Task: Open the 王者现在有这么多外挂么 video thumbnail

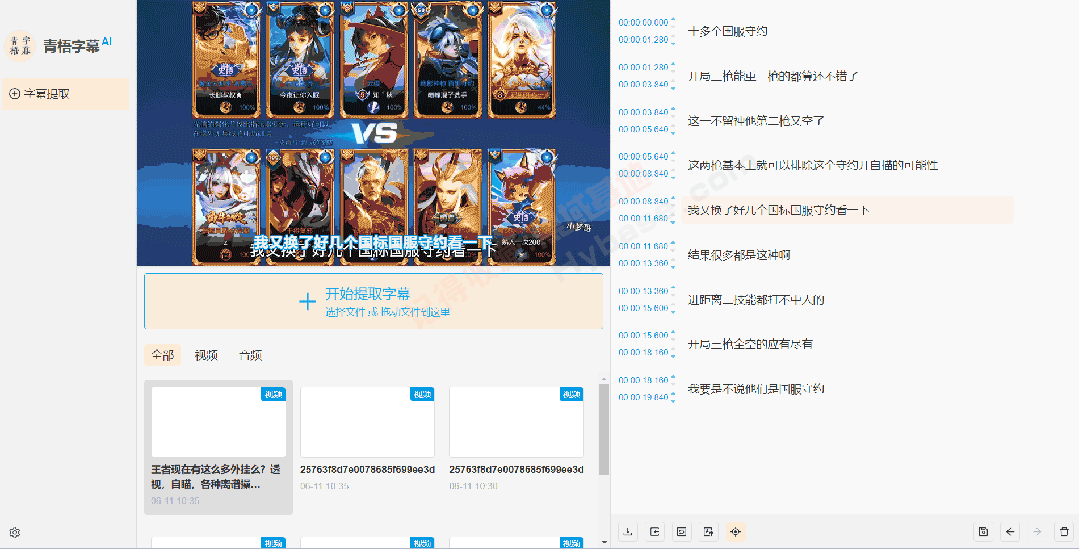Action: click(218, 422)
